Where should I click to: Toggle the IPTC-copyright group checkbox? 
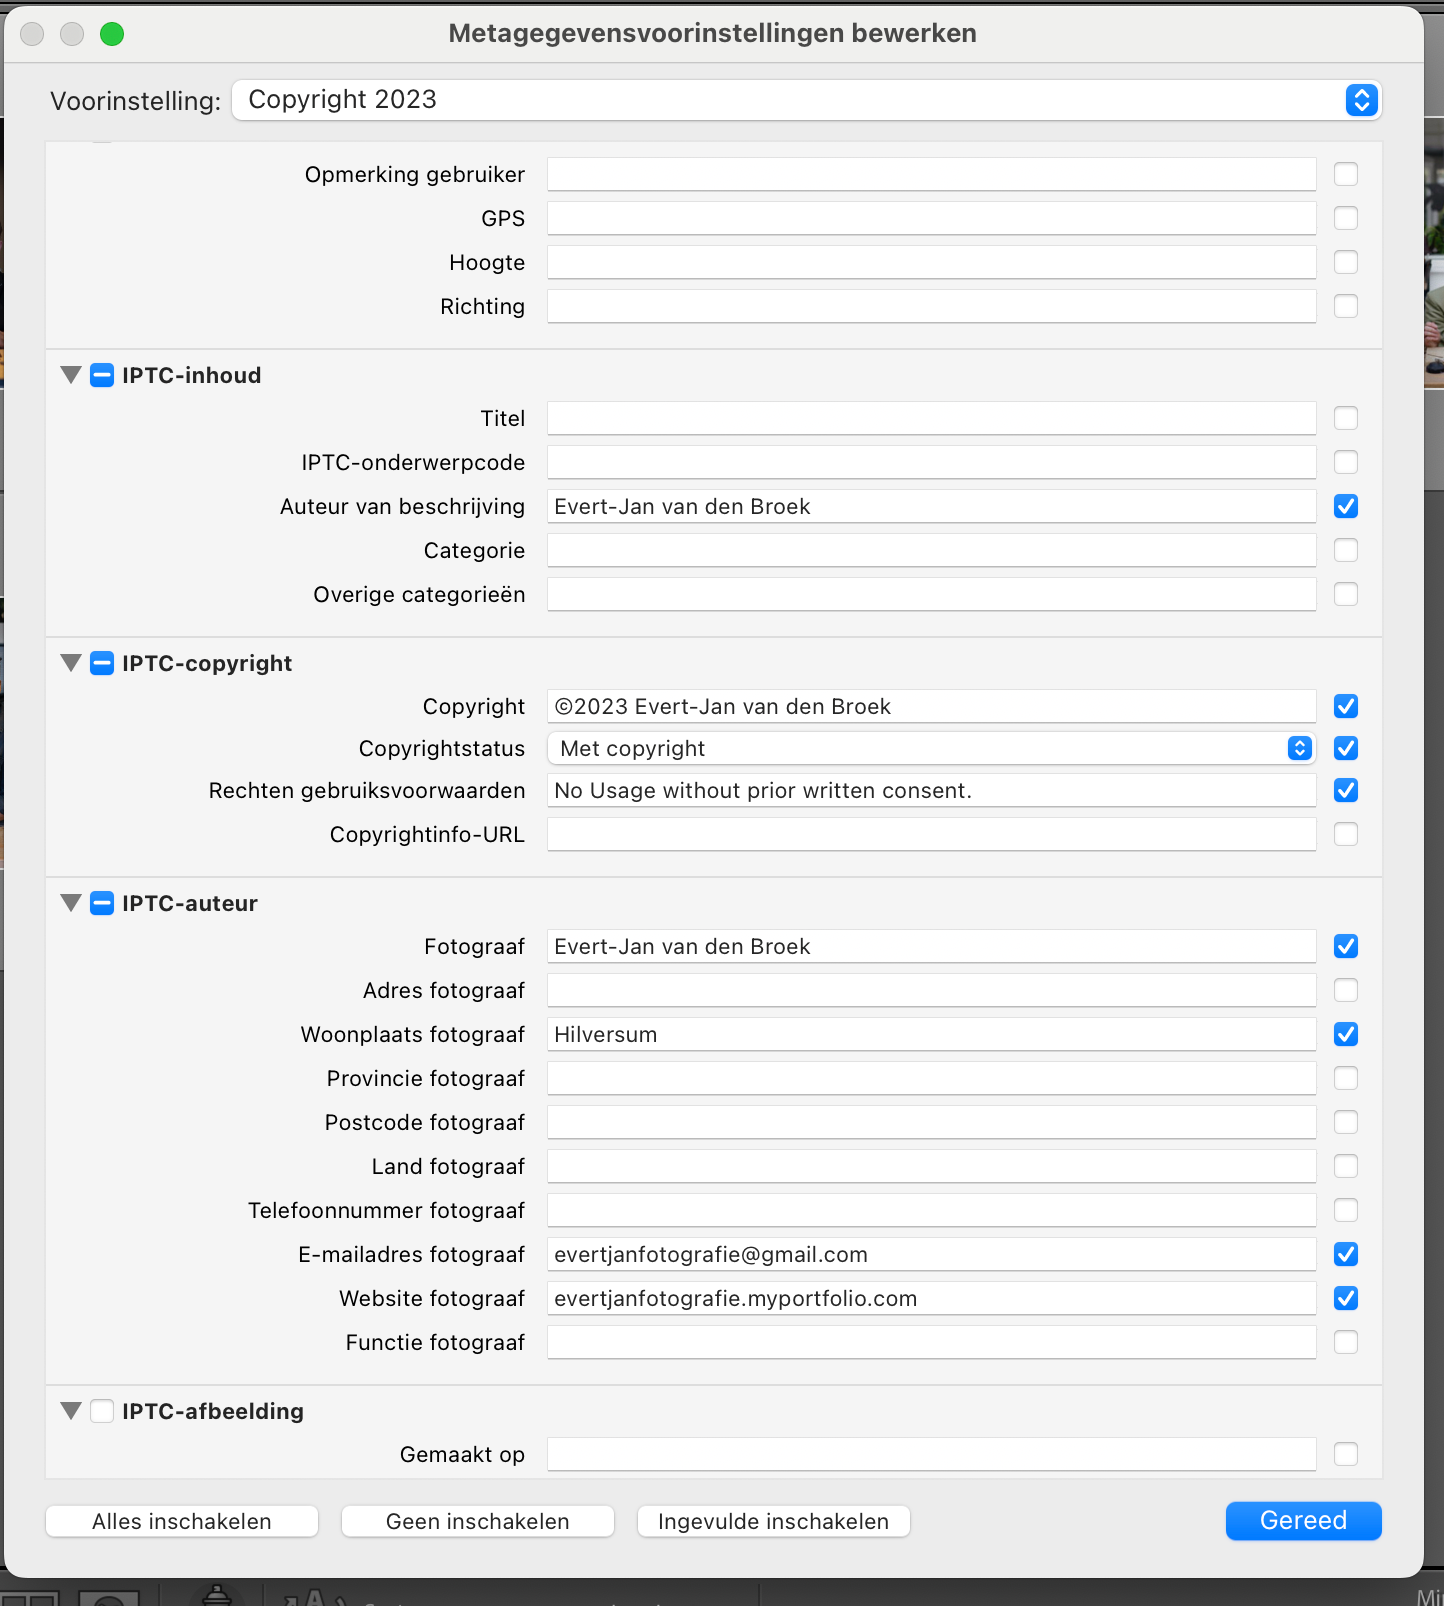click(102, 663)
